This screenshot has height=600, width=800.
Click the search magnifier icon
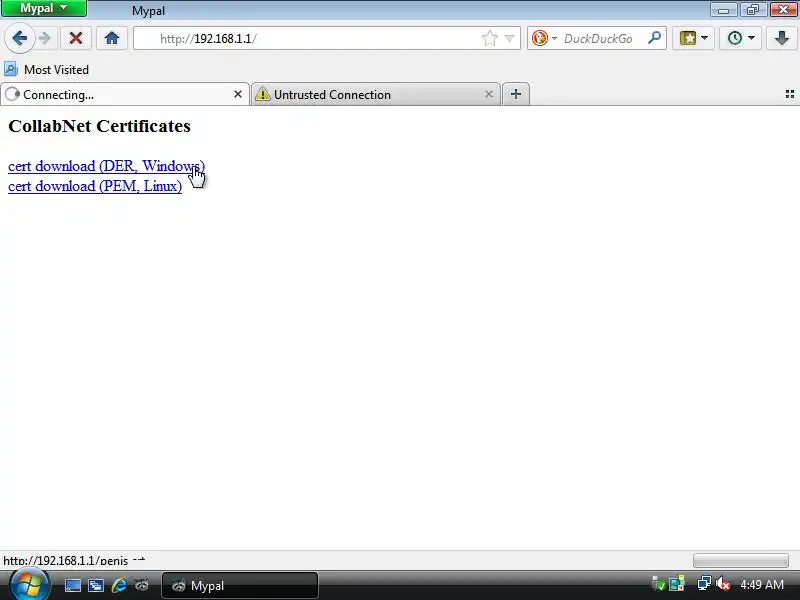654,38
